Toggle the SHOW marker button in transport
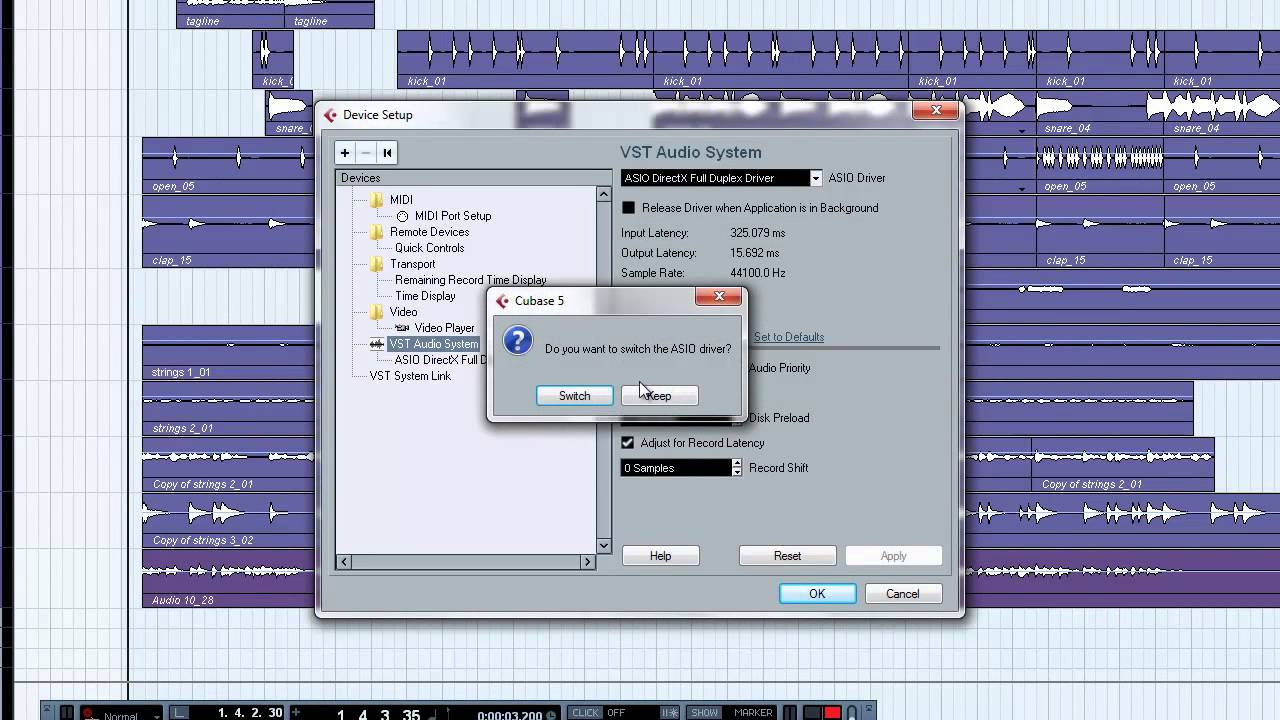Screen dimensions: 1280x720 coord(704,713)
